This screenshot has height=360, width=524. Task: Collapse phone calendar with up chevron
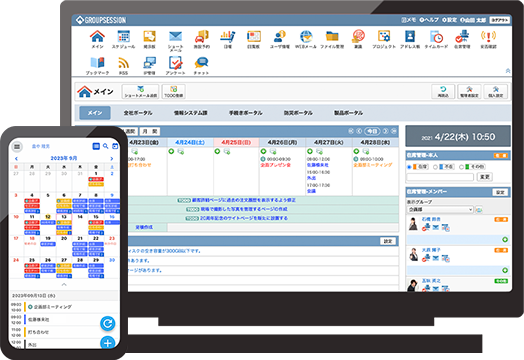64,284
